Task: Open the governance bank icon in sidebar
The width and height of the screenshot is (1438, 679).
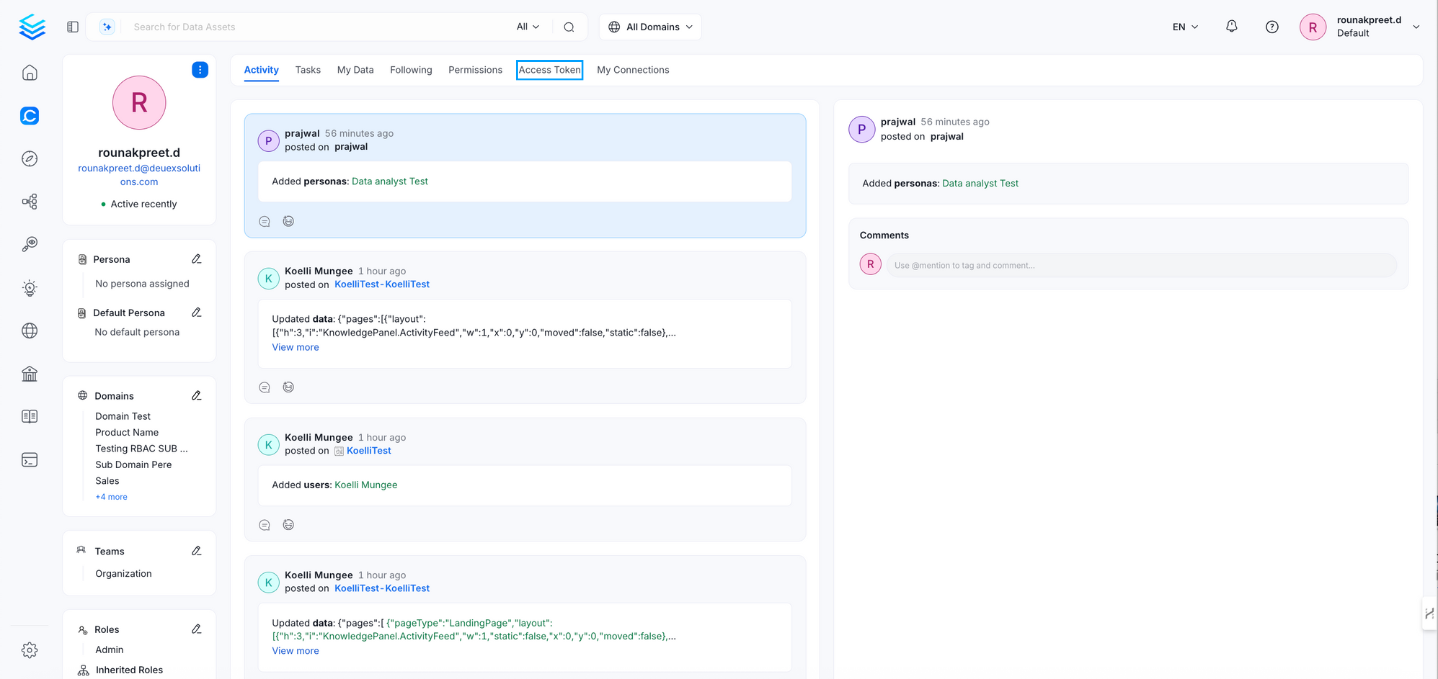Action: click(x=29, y=373)
